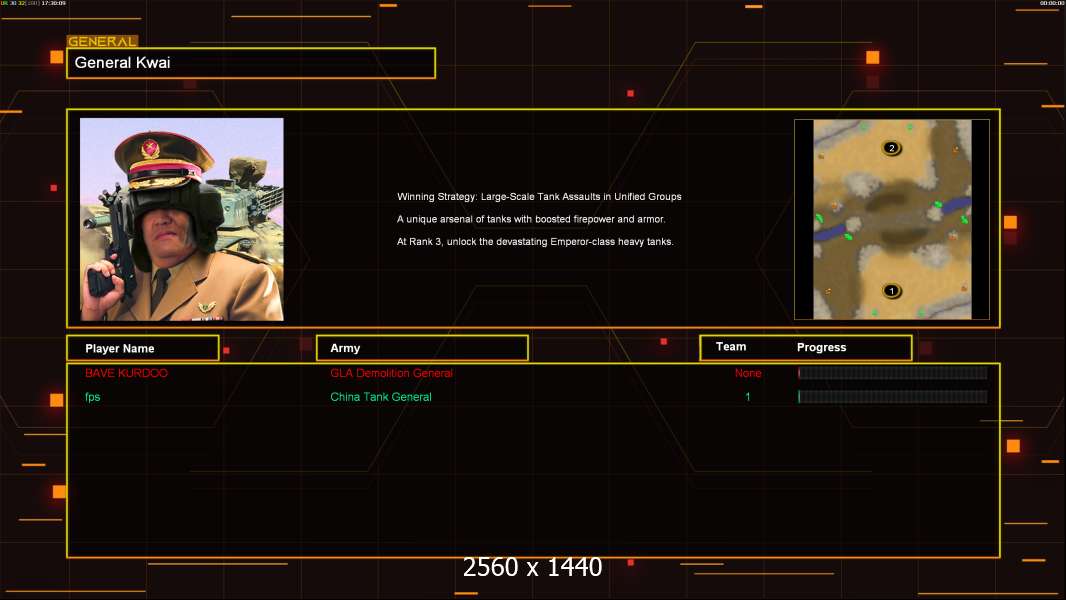Click the 2560 x 1440 resolution text
This screenshot has height=600, width=1066.
point(532,567)
